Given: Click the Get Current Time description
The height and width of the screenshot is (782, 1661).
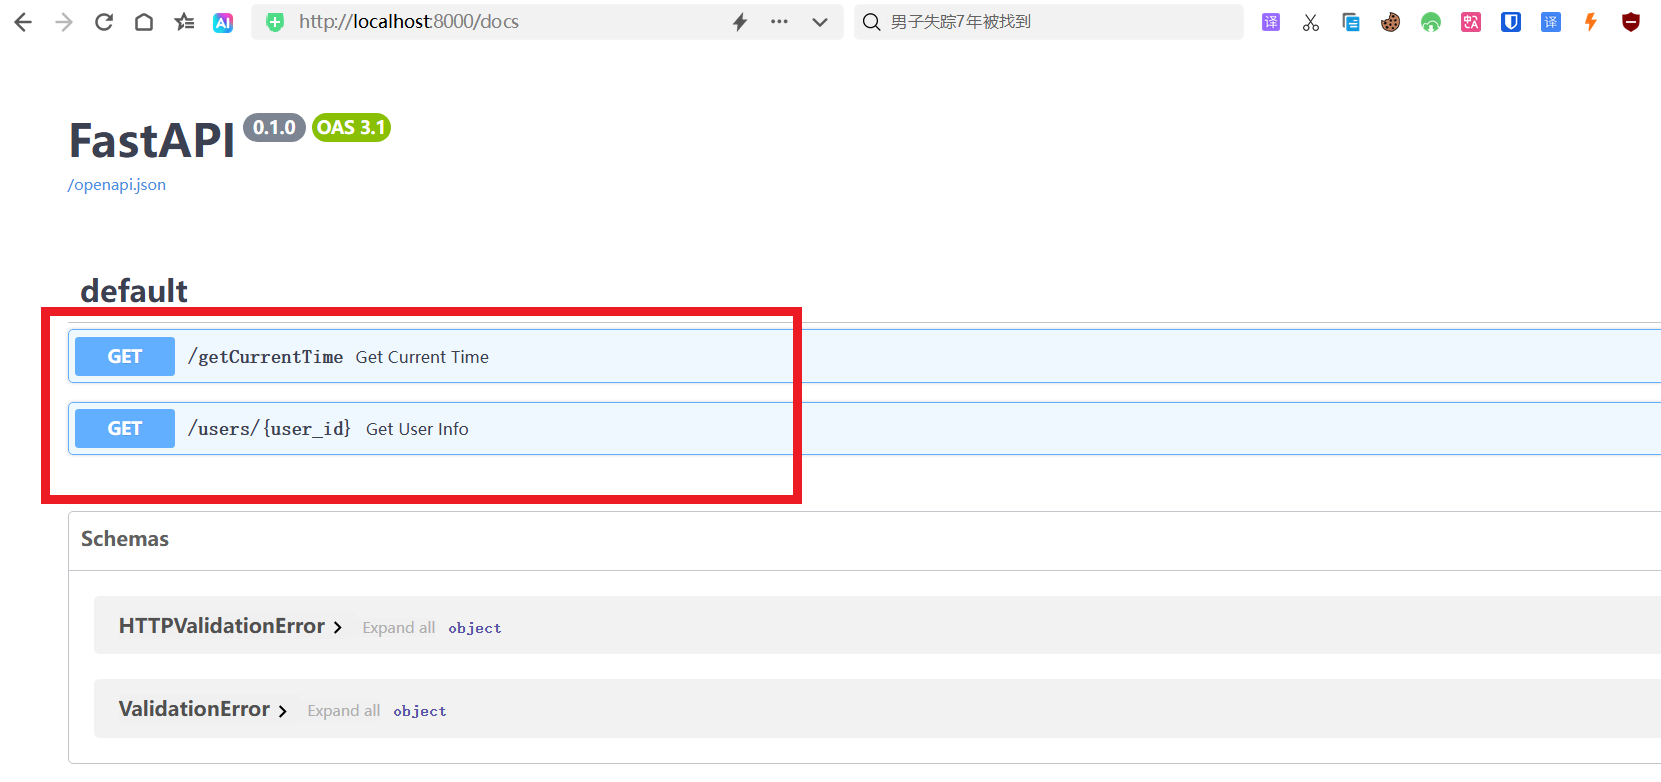Looking at the screenshot, I should coord(422,357).
